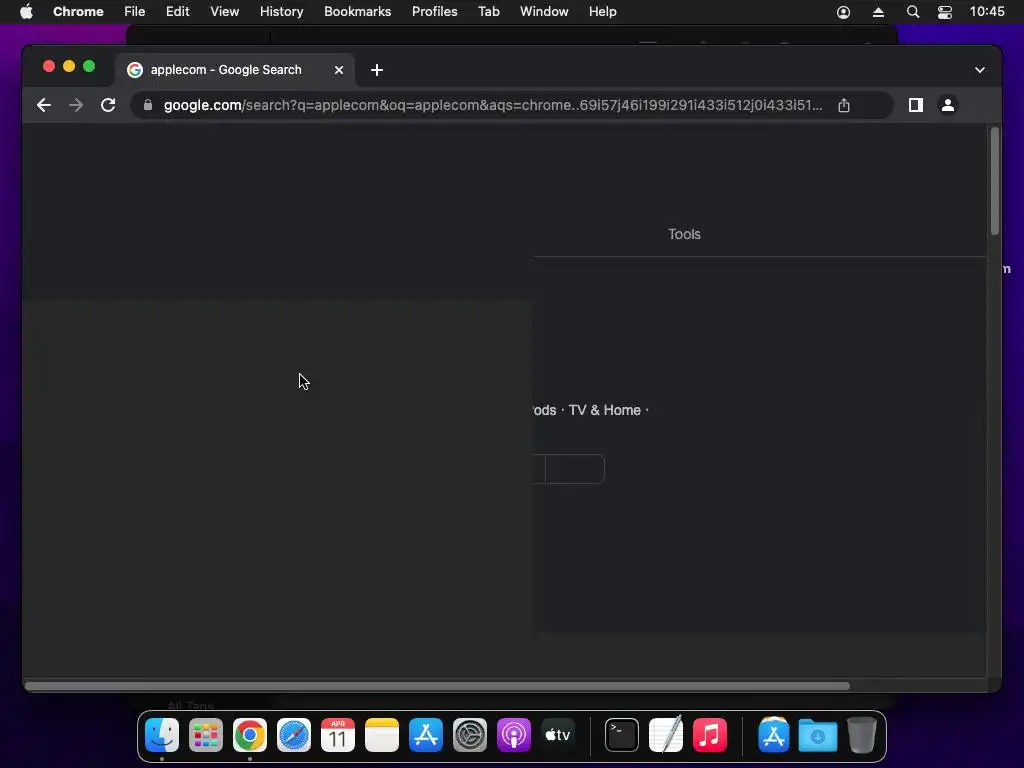Image resolution: width=1024 pixels, height=768 pixels.
Task: Open Apple TV from the Dock
Action: coord(558,735)
